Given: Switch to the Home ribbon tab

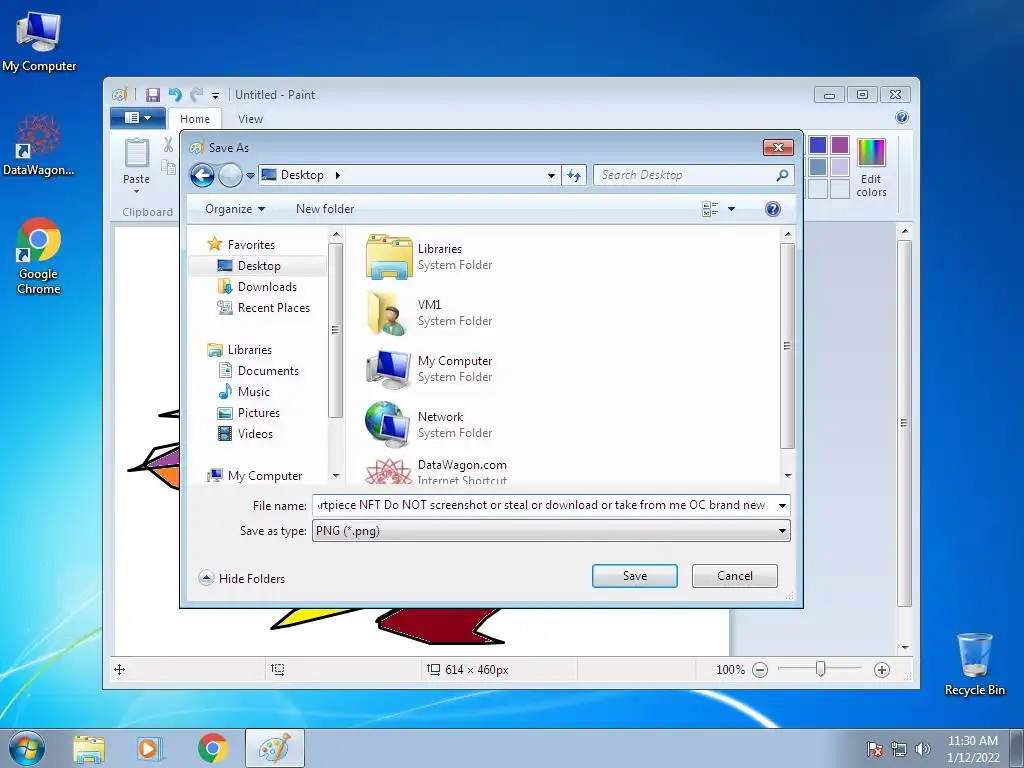Looking at the screenshot, I should coord(195,119).
